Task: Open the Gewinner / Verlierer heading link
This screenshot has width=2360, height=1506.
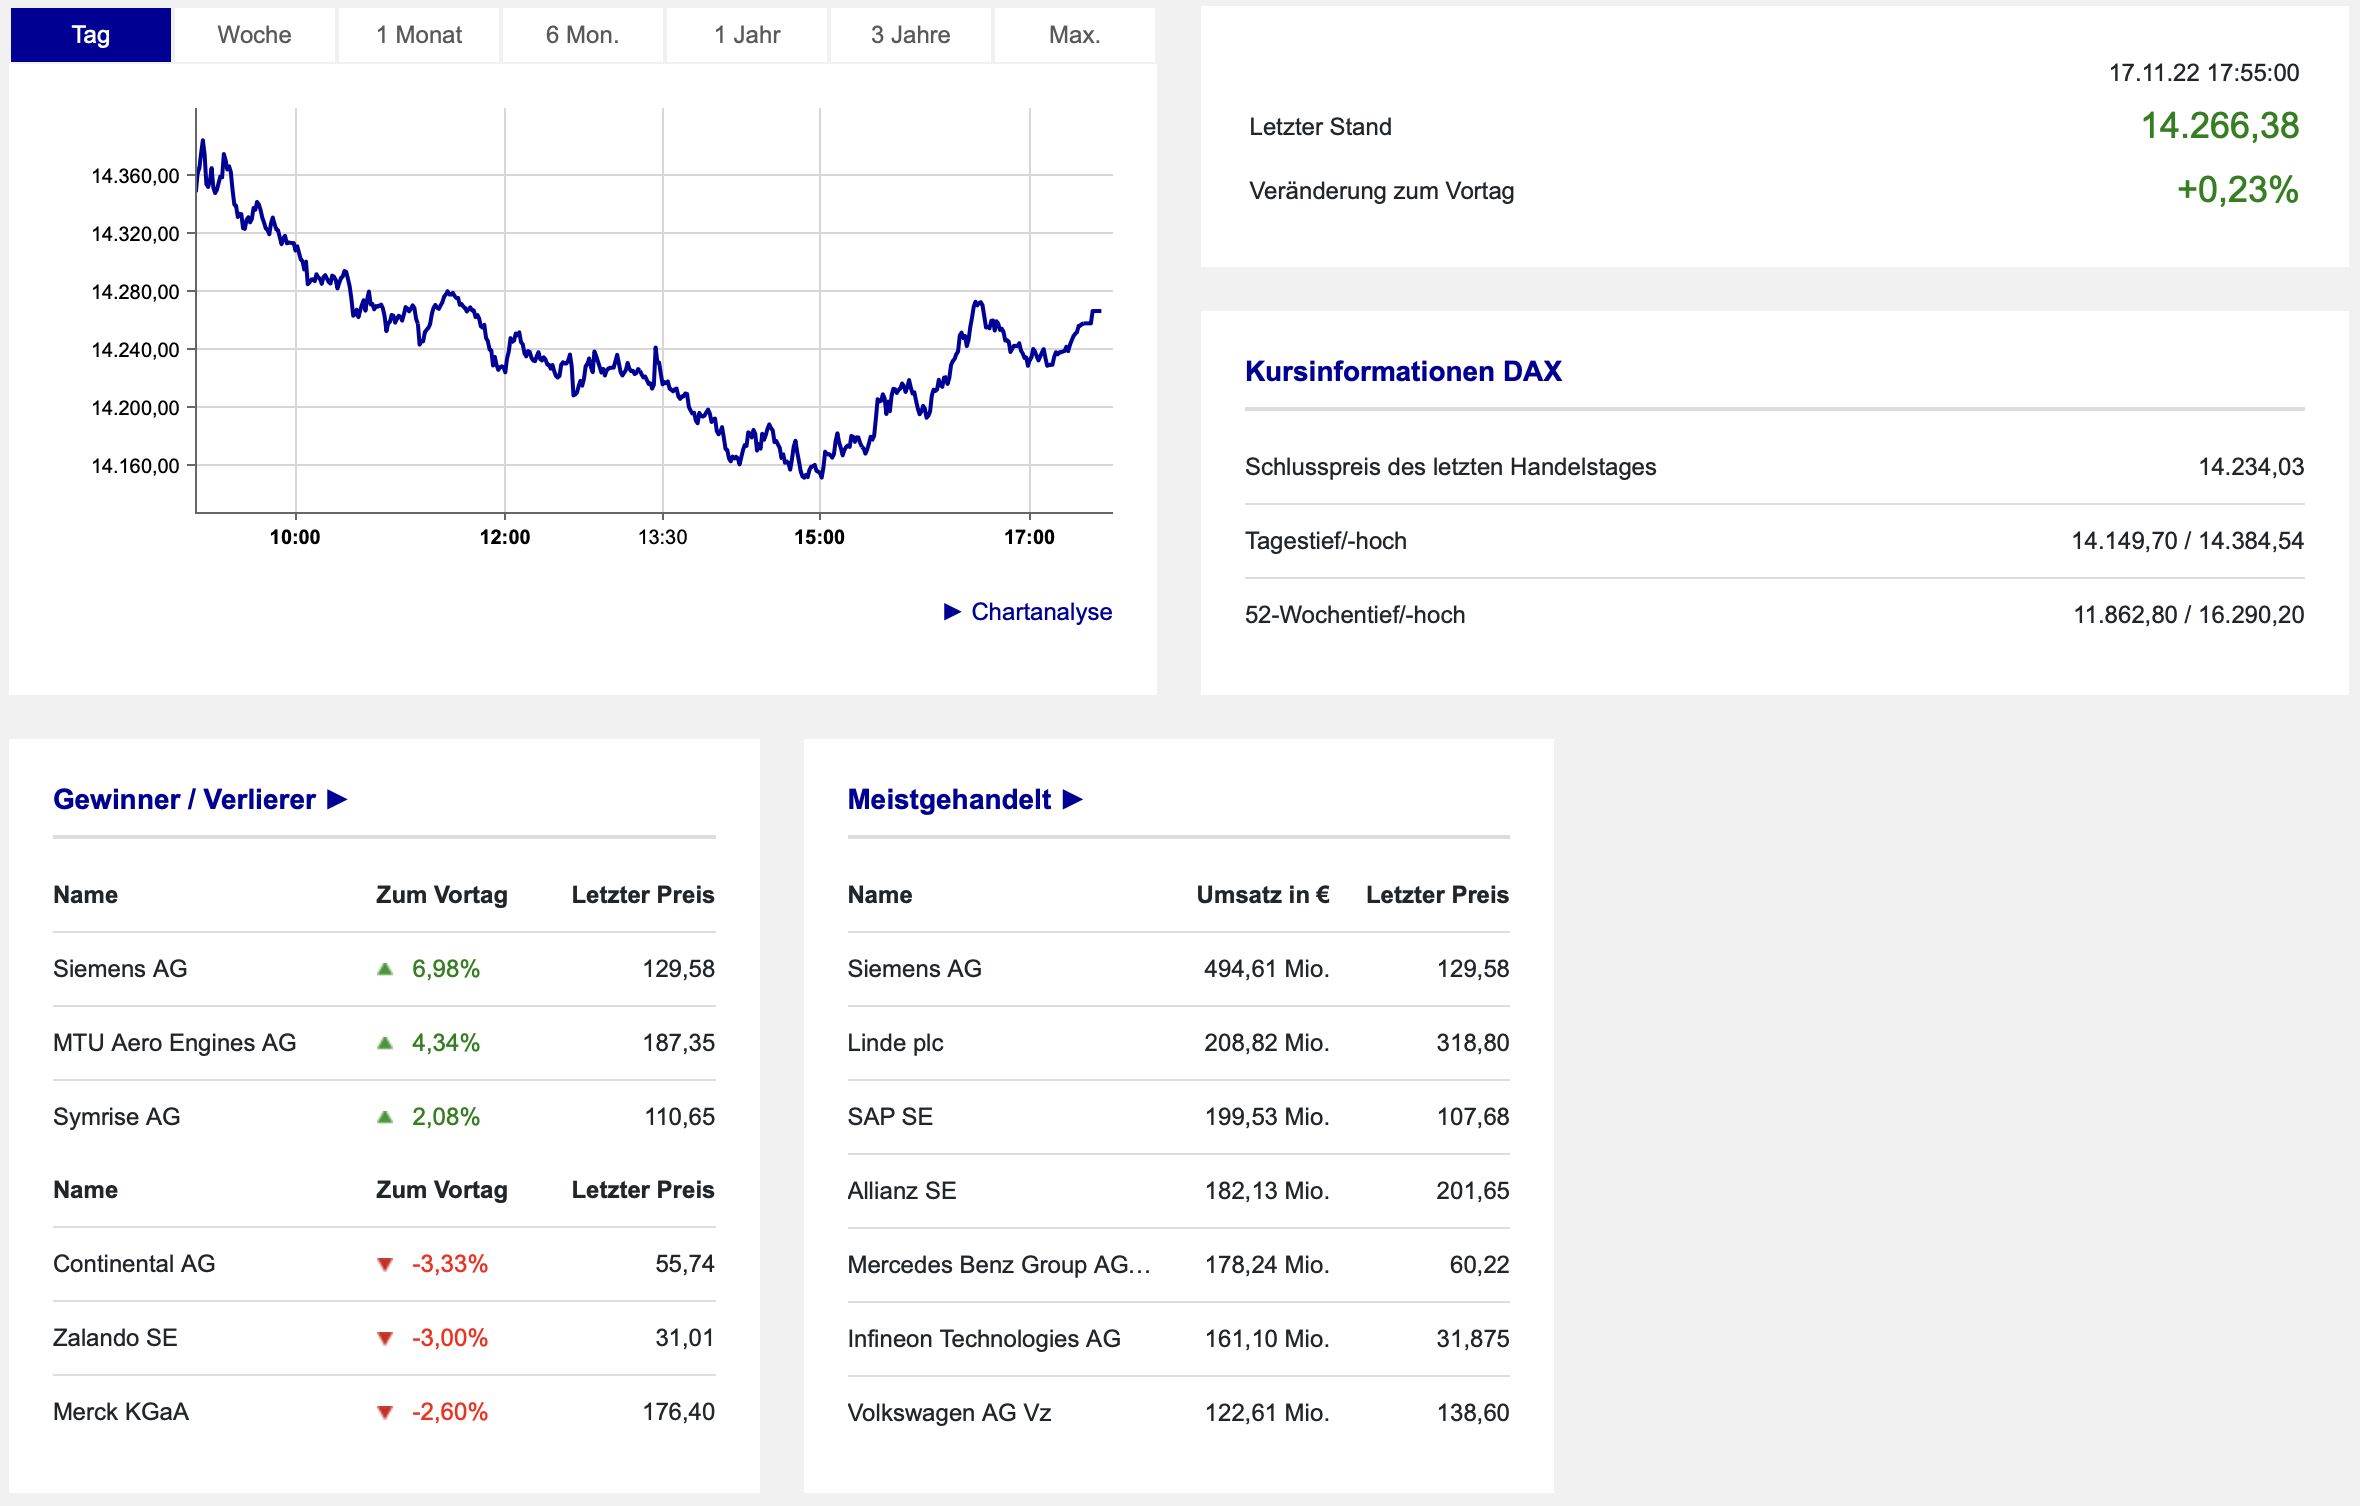Action: tap(184, 799)
